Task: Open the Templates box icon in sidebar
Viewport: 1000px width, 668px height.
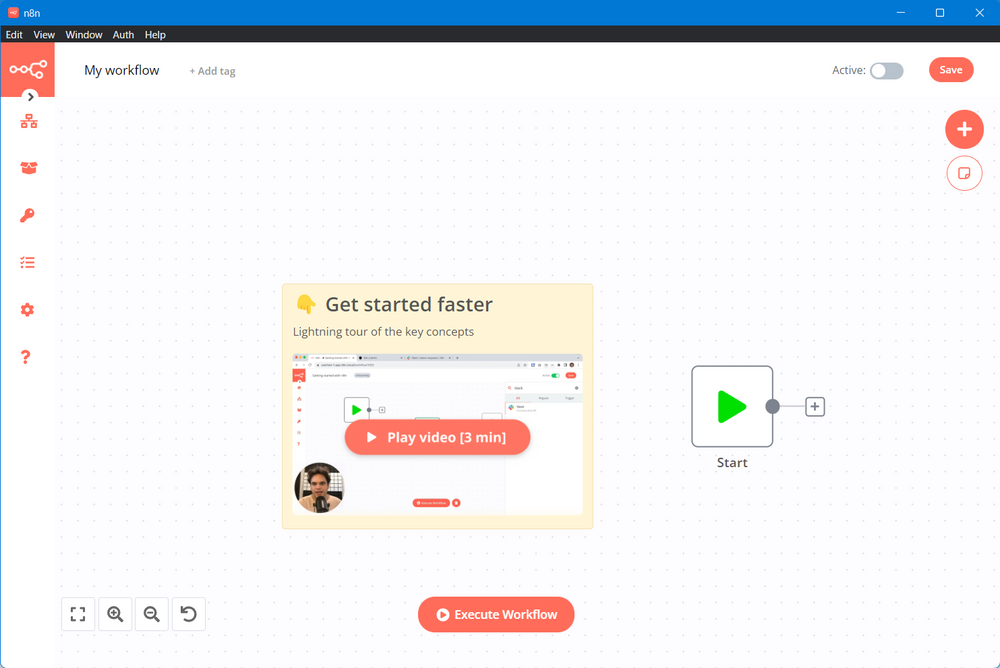Action: (x=28, y=168)
